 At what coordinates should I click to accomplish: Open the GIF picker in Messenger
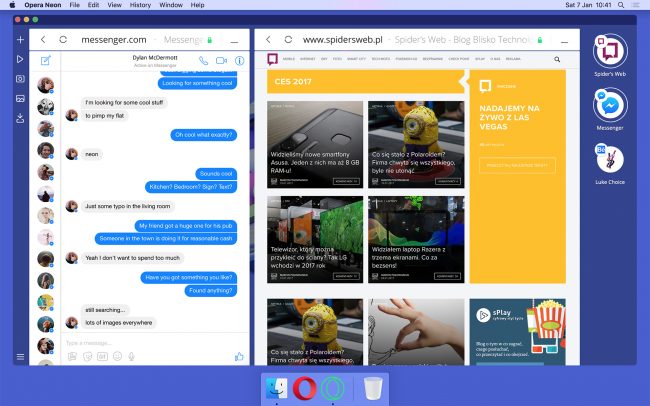pyautogui.click(x=102, y=356)
